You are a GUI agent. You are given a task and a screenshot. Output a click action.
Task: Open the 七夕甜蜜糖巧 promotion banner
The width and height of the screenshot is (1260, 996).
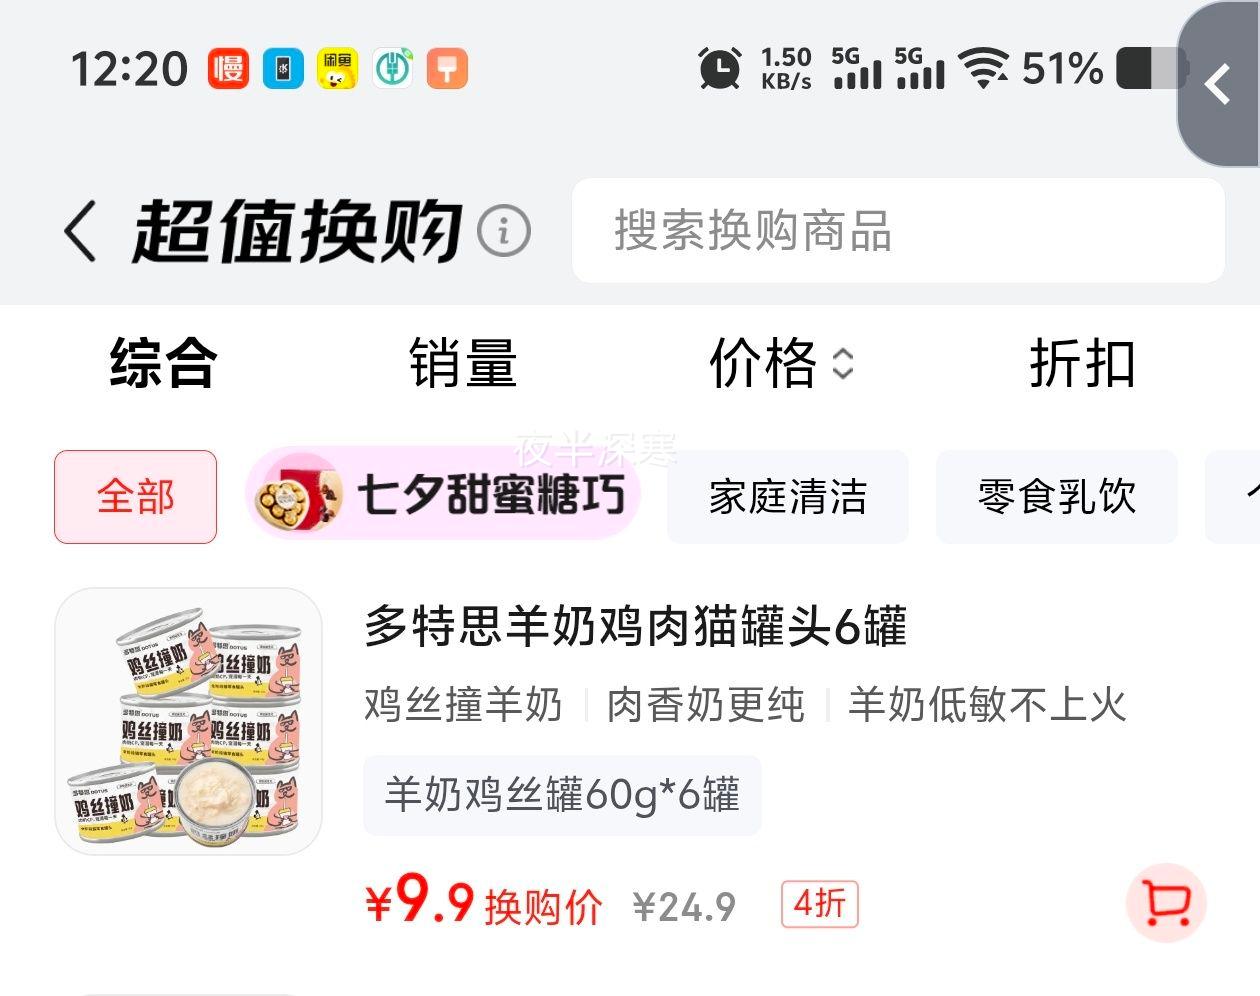[x=443, y=494]
